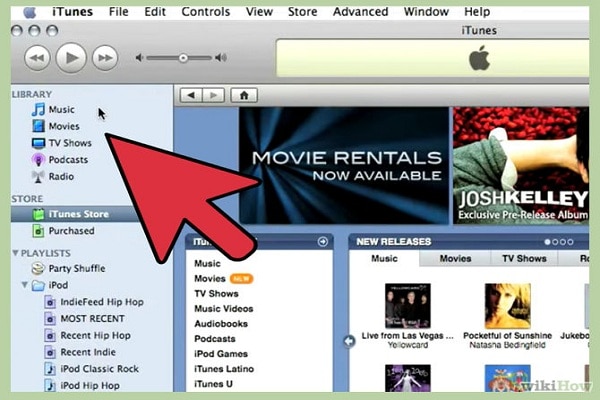Select fourth page dot in New Releases
This screenshot has width=600, height=400.
[x=570, y=242]
